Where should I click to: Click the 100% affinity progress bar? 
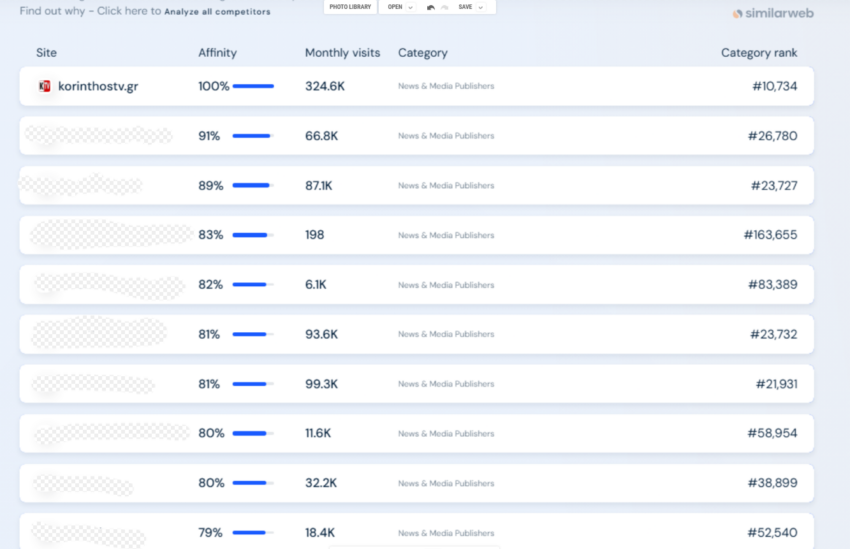[x=253, y=86]
